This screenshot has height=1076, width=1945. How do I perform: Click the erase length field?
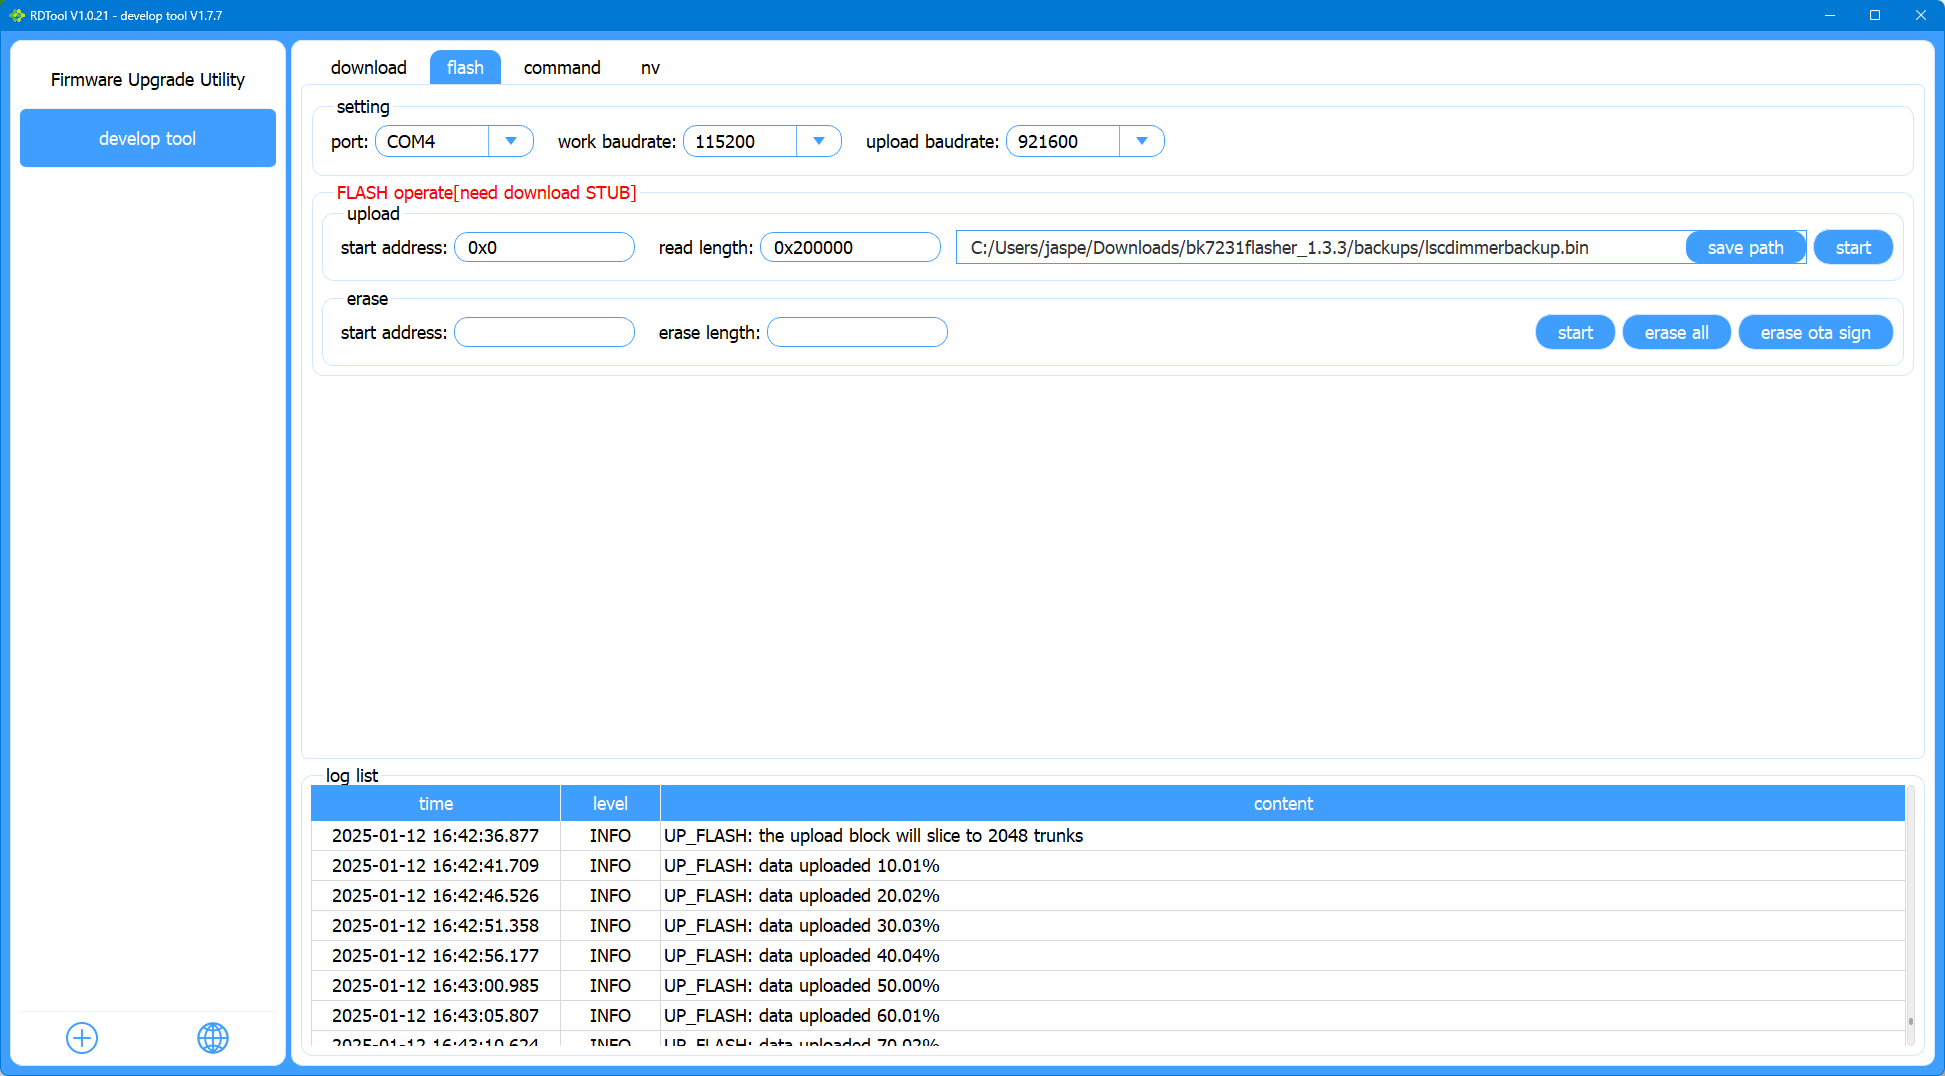[x=857, y=332]
